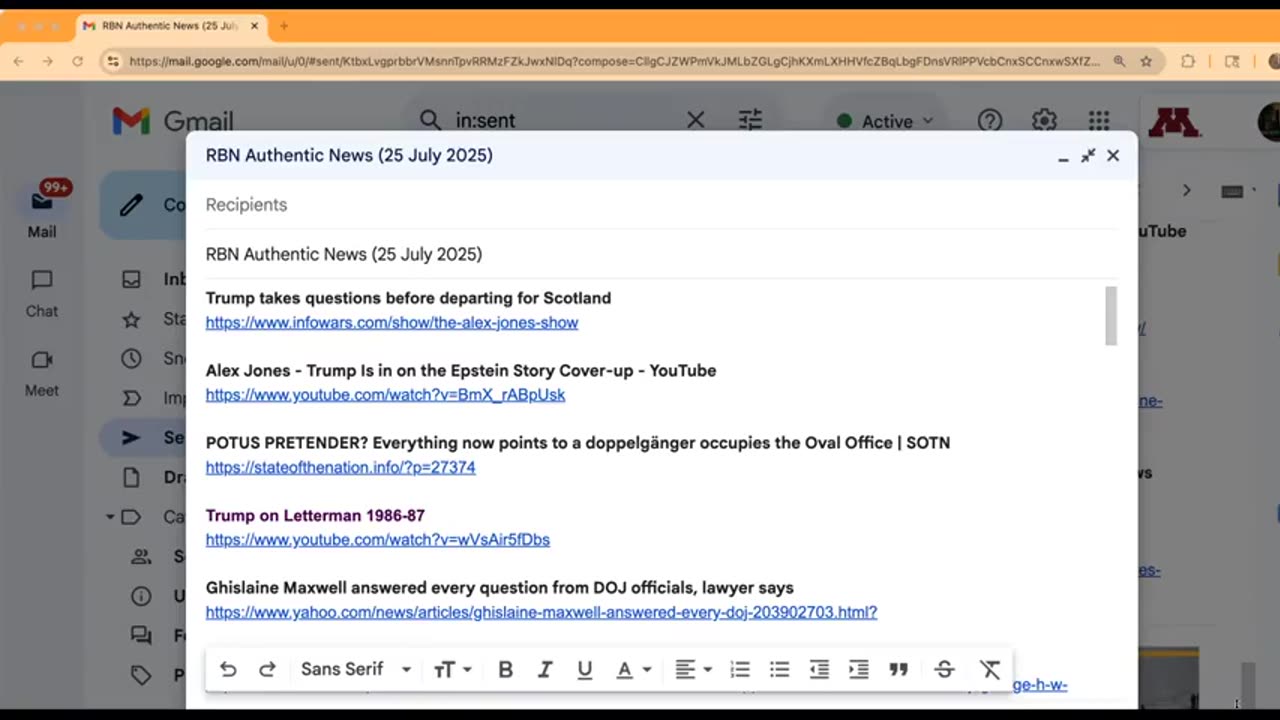Undo the last edit in compose toolbar
The image size is (1280, 720).
click(x=228, y=669)
